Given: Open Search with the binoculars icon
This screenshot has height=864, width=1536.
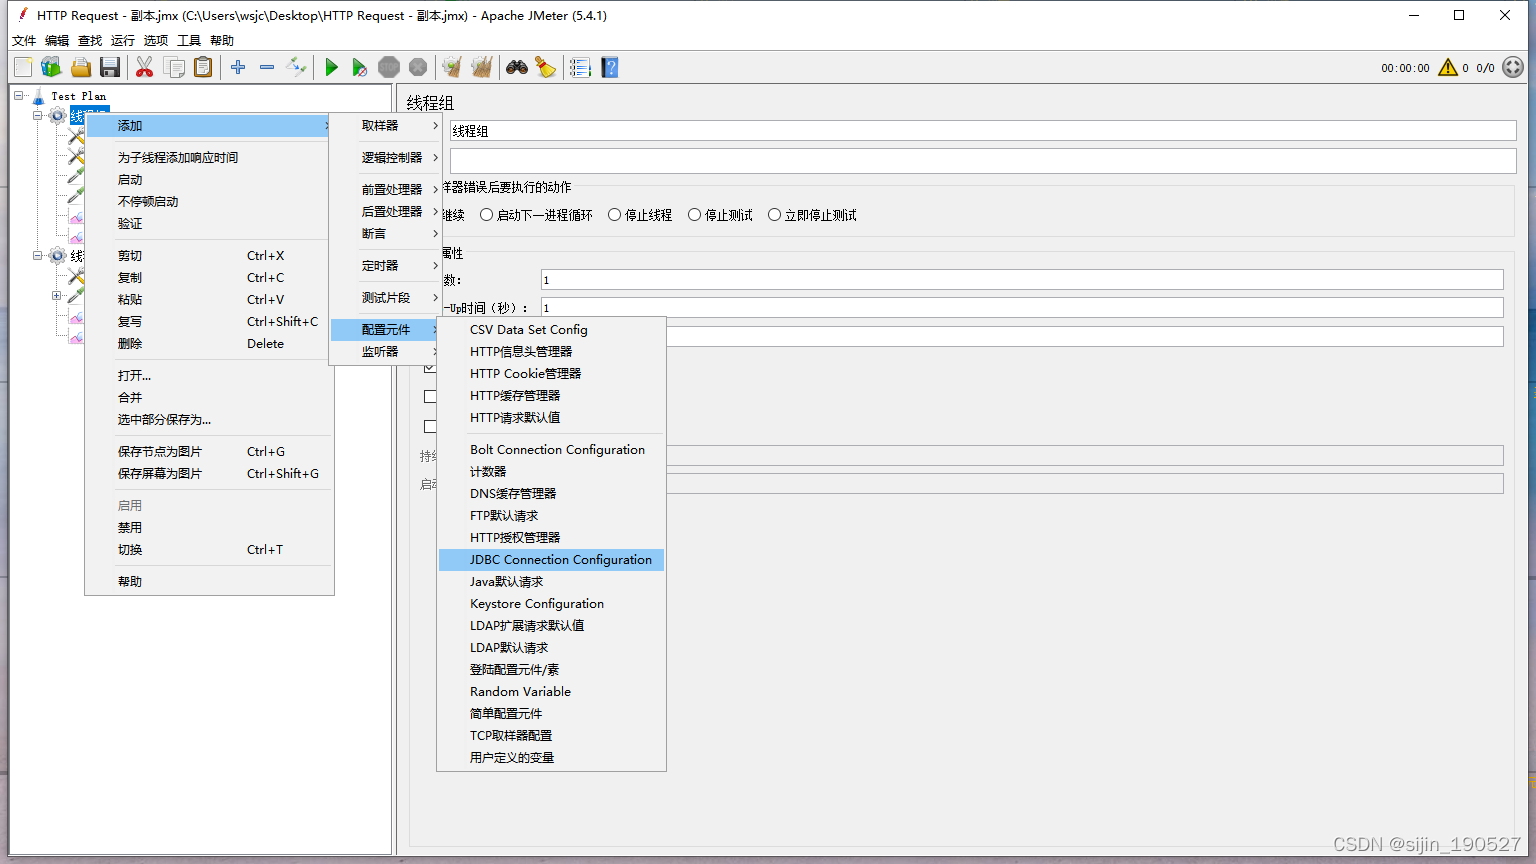Looking at the screenshot, I should coord(517,67).
